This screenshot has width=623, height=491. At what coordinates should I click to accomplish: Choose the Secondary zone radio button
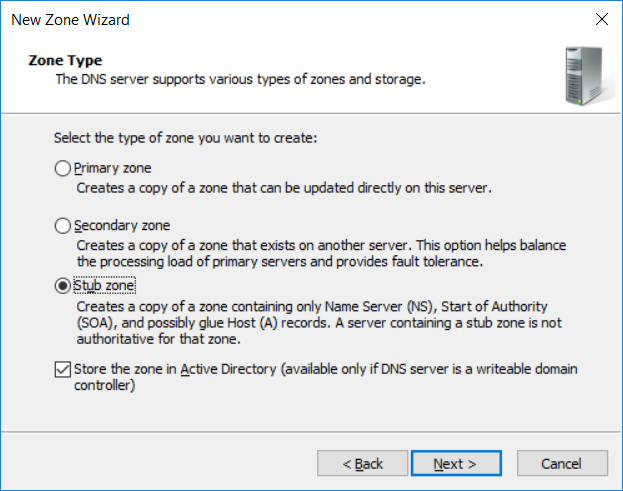[62, 226]
